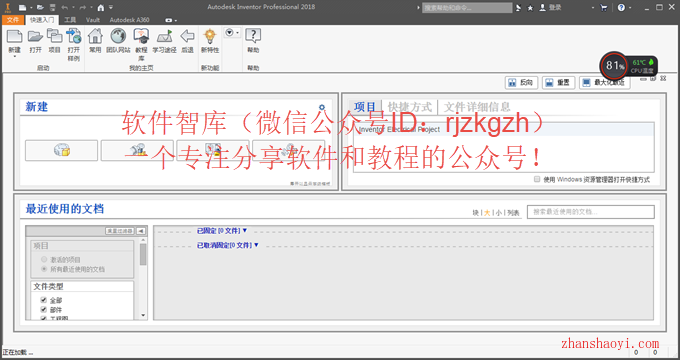Collapse the 已取消固定 [0 文件] section arrow

tap(256, 245)
